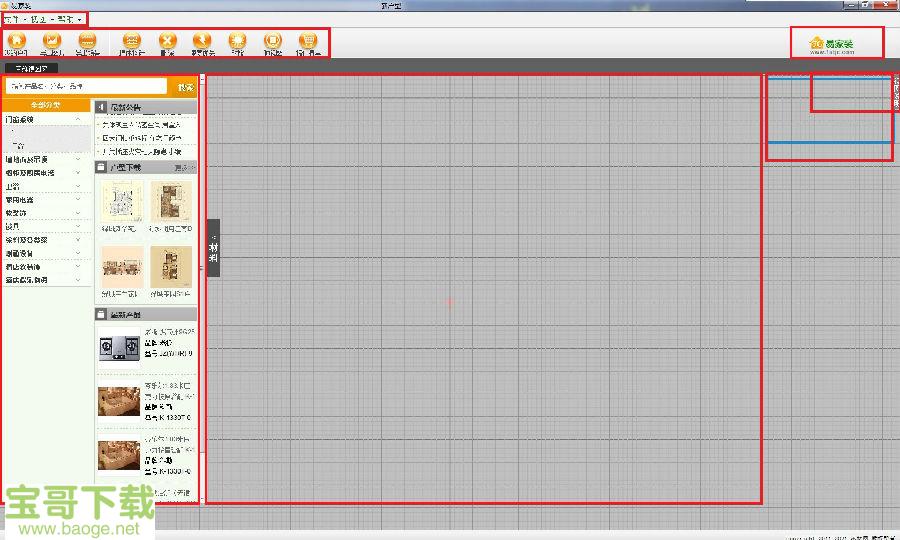
Task: Click the sun-shaped toolbar icon
Action: click(x=238, y=41)
